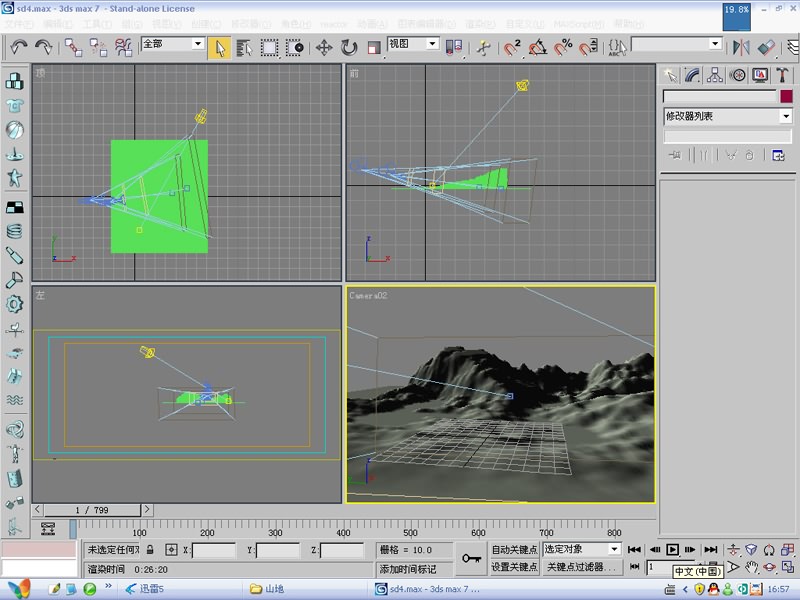Click the time slider left arrow
The height and width of the screenshot is (600, 800).
(x=37, y=509)
